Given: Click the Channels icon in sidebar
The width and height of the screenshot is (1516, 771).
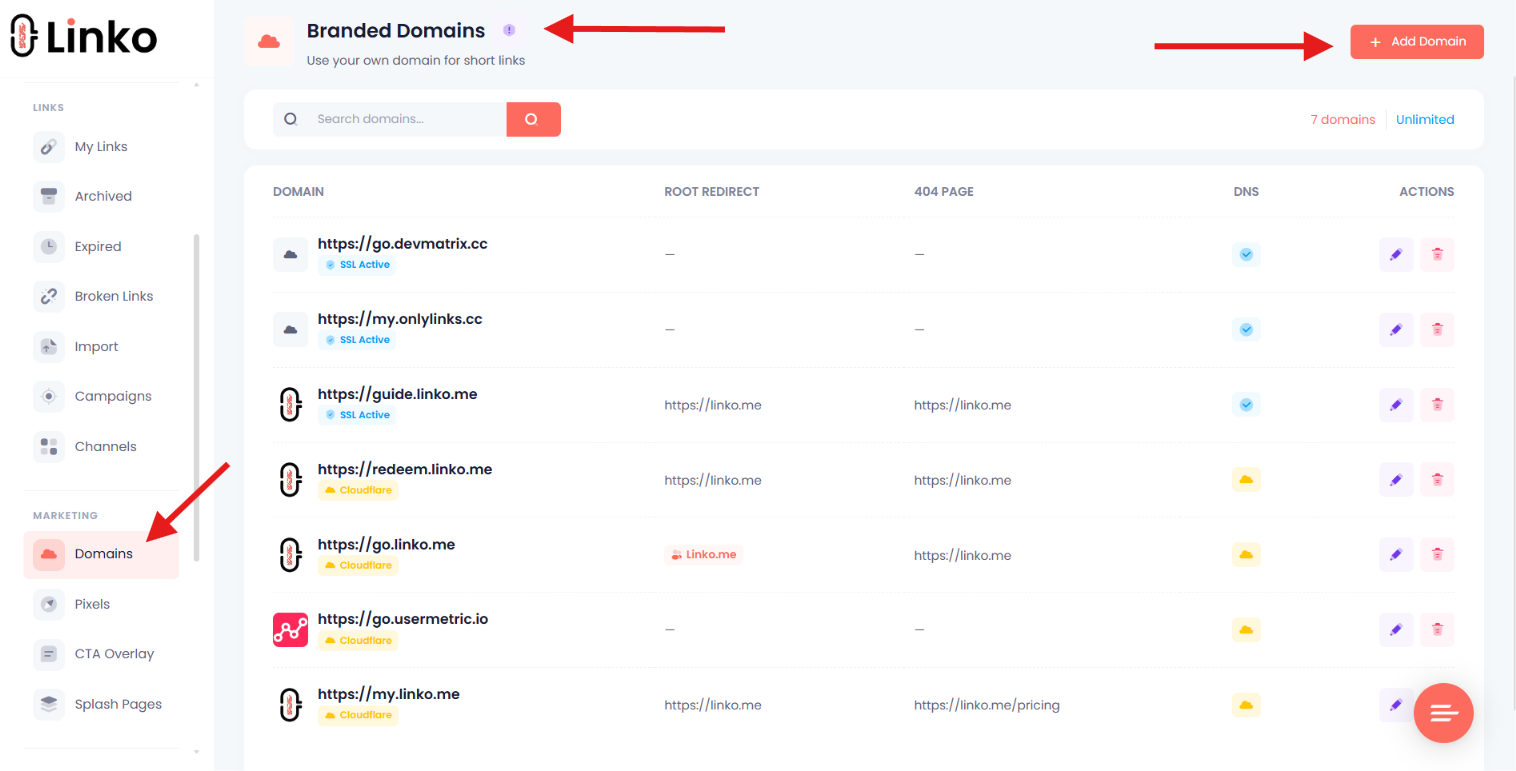Looking at the screenshot, I should pyautogui.click(x=49, y=446).
